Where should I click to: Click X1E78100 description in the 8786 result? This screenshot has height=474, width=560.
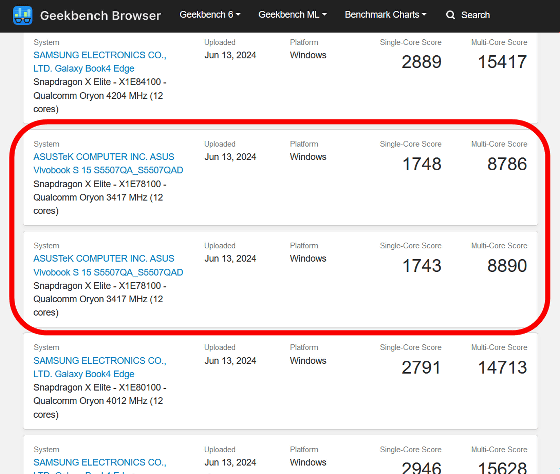[100, 197]
